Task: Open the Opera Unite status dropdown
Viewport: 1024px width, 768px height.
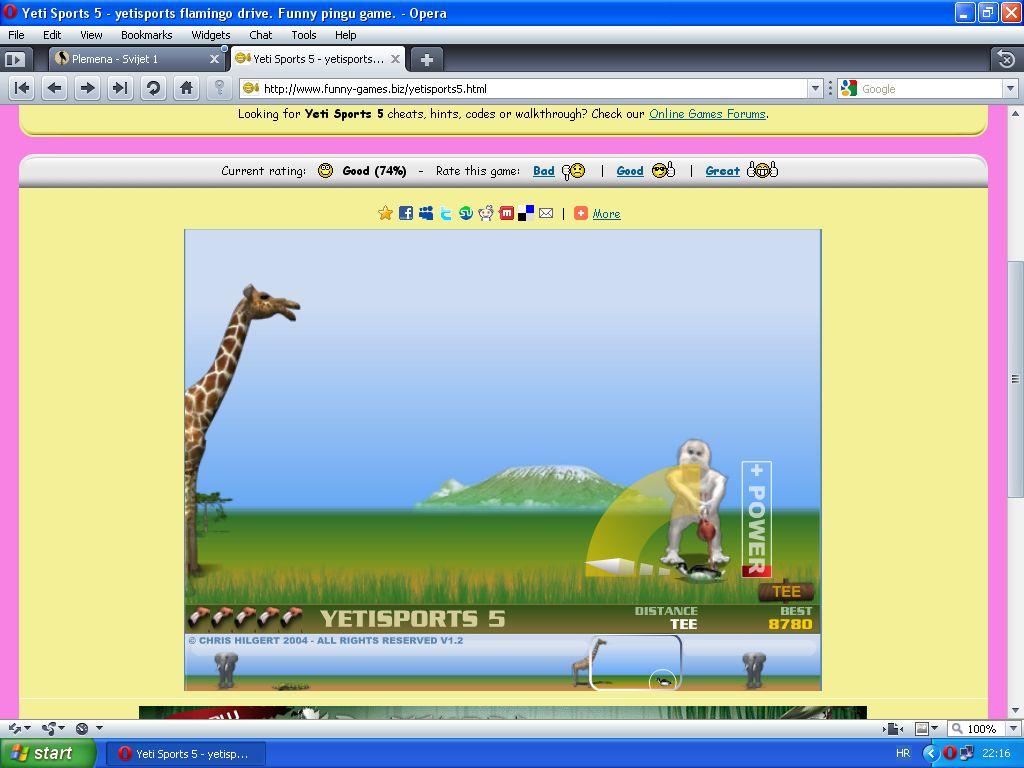Action: click(53, 728)
